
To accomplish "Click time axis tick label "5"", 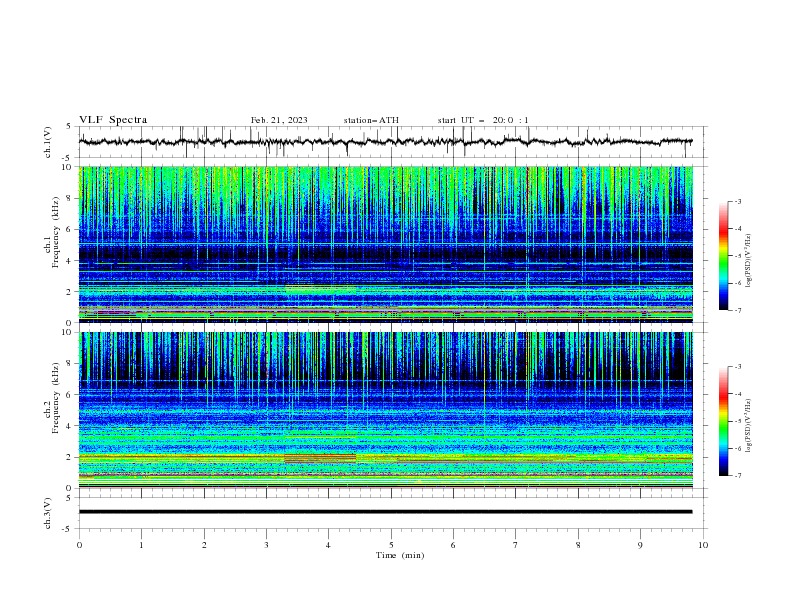I will (391, 545).
